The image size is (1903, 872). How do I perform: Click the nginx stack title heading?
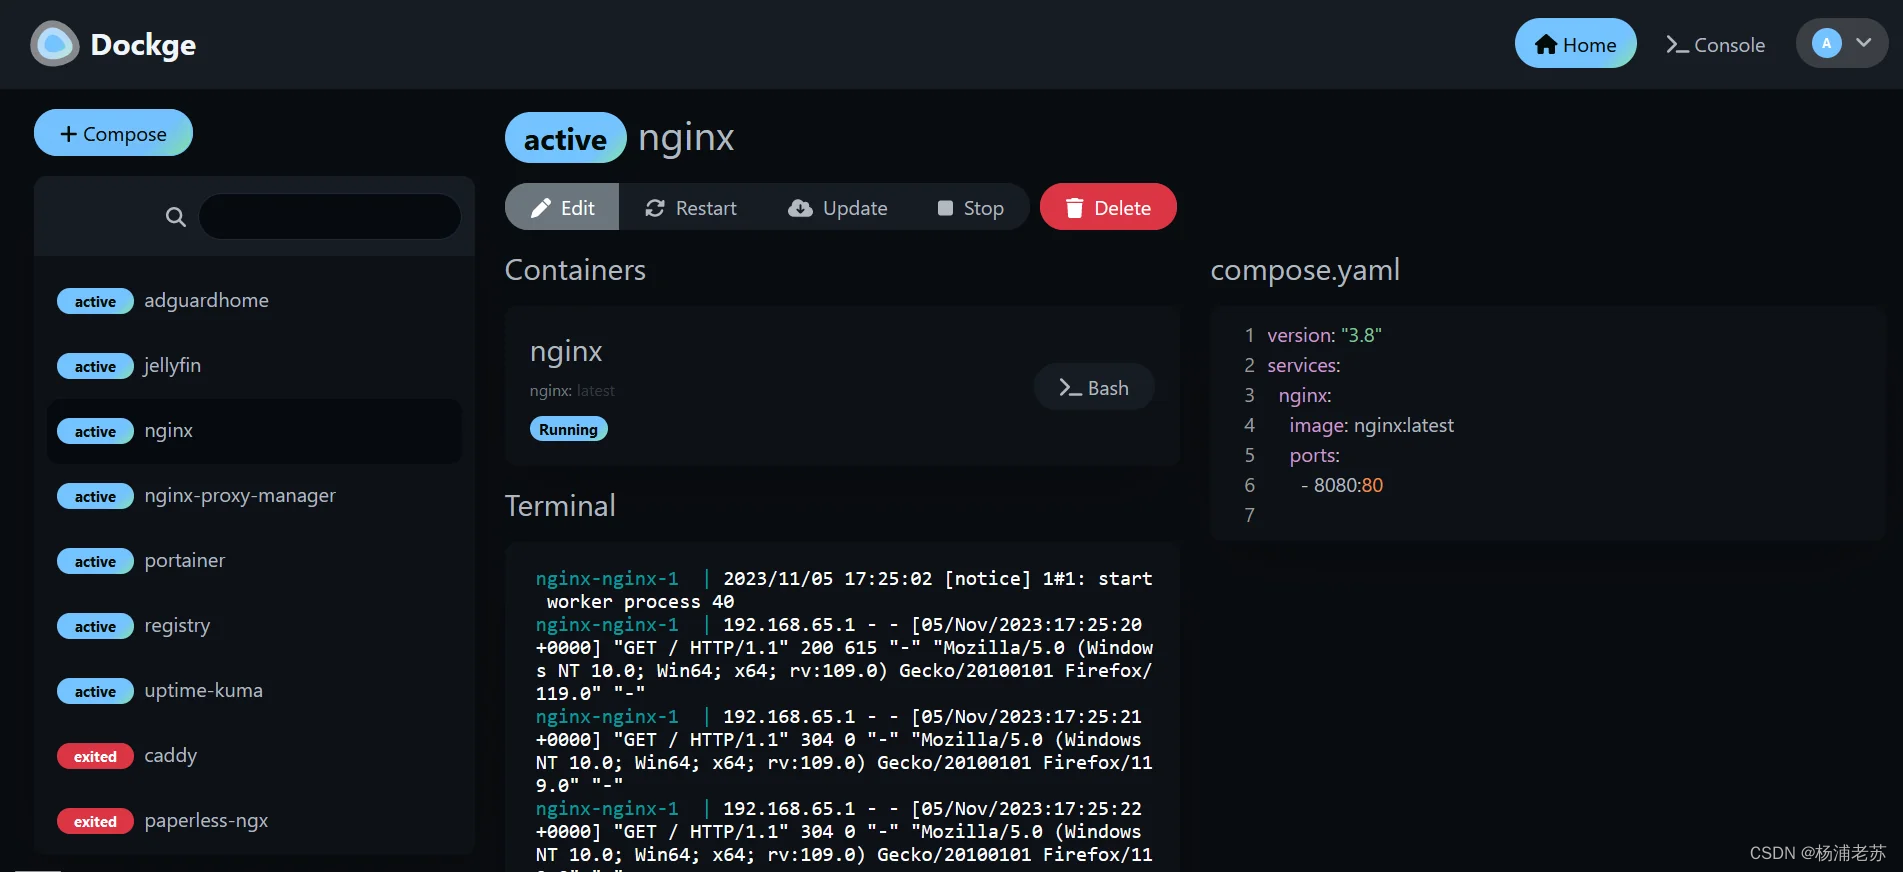pyautogui.click(x=686, y=137)
